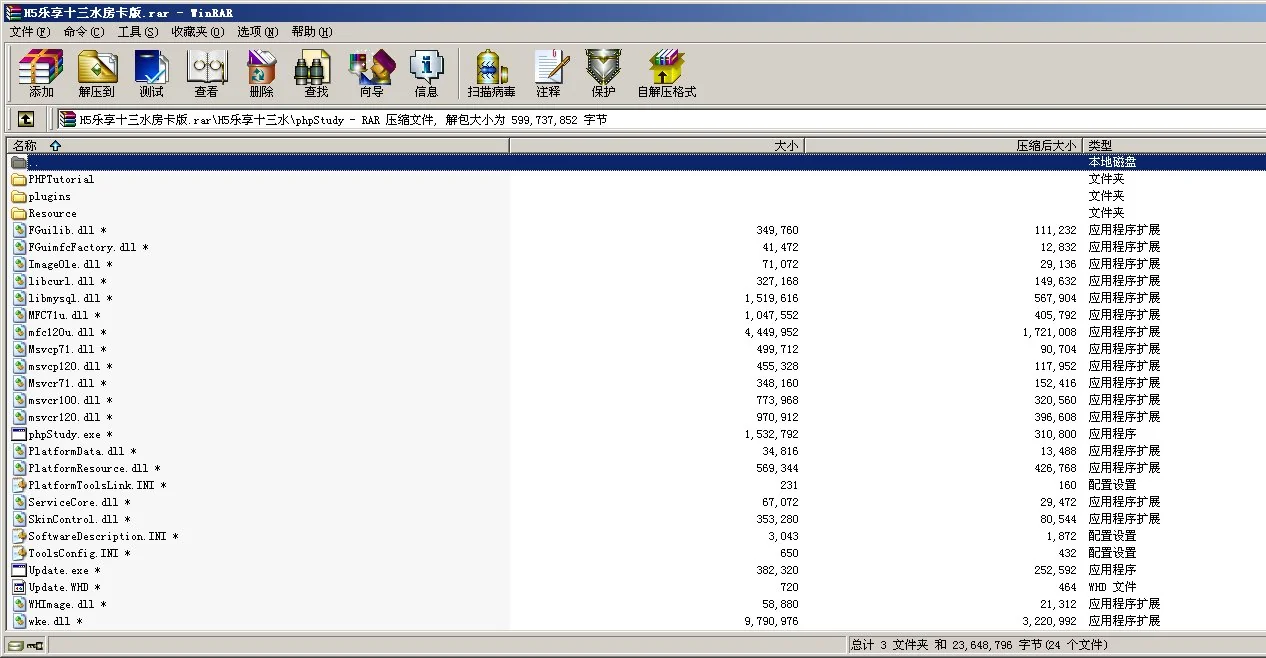Go up one folder level button

point(26,119)
